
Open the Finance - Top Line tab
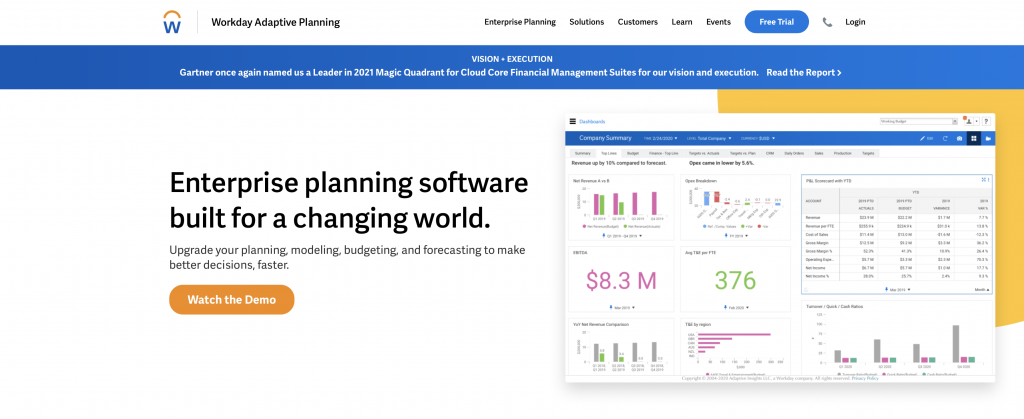pos(664,153)
